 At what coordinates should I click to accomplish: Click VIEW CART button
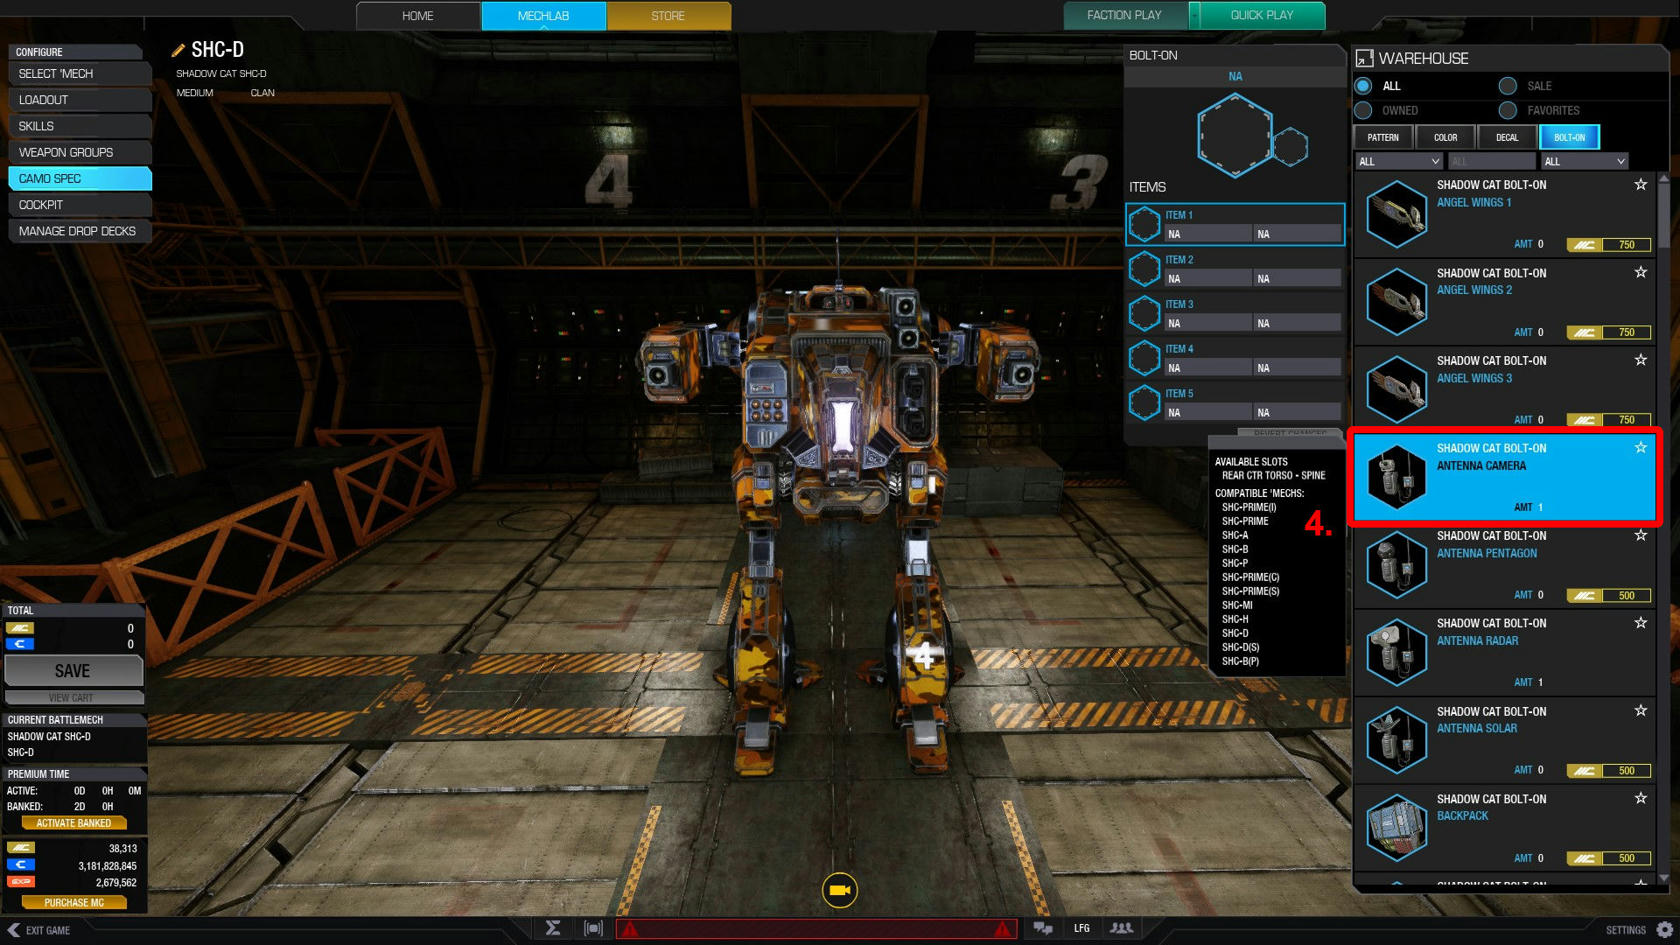tap(73, 698)
